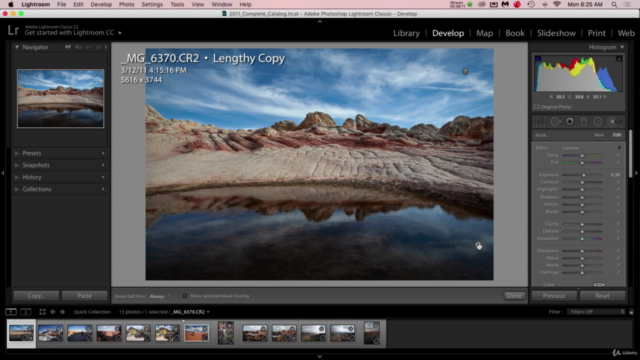
Task: Collapse the Histogram panel triangle
Action: coord(622,47)
